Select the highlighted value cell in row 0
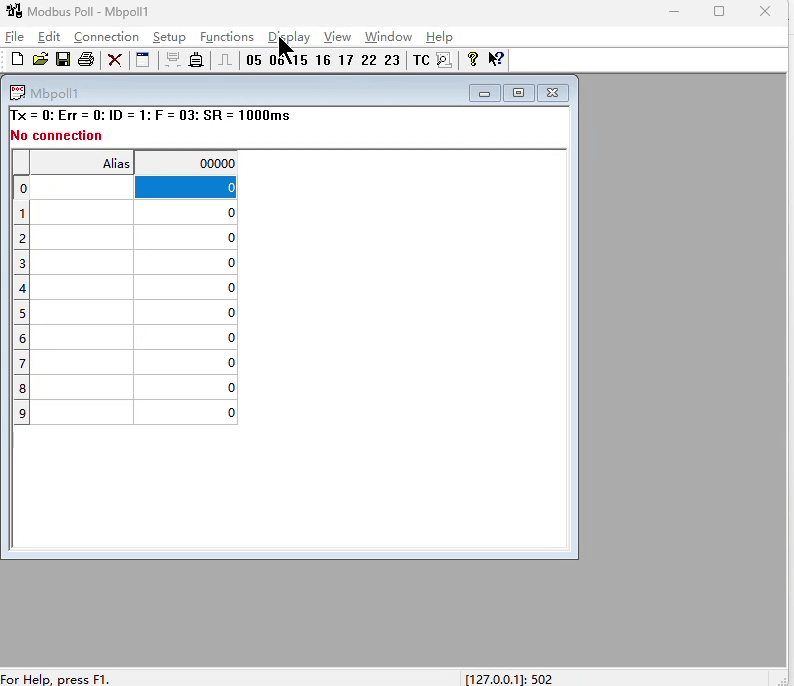The image size is (794, 686). [x=186, y=188]
